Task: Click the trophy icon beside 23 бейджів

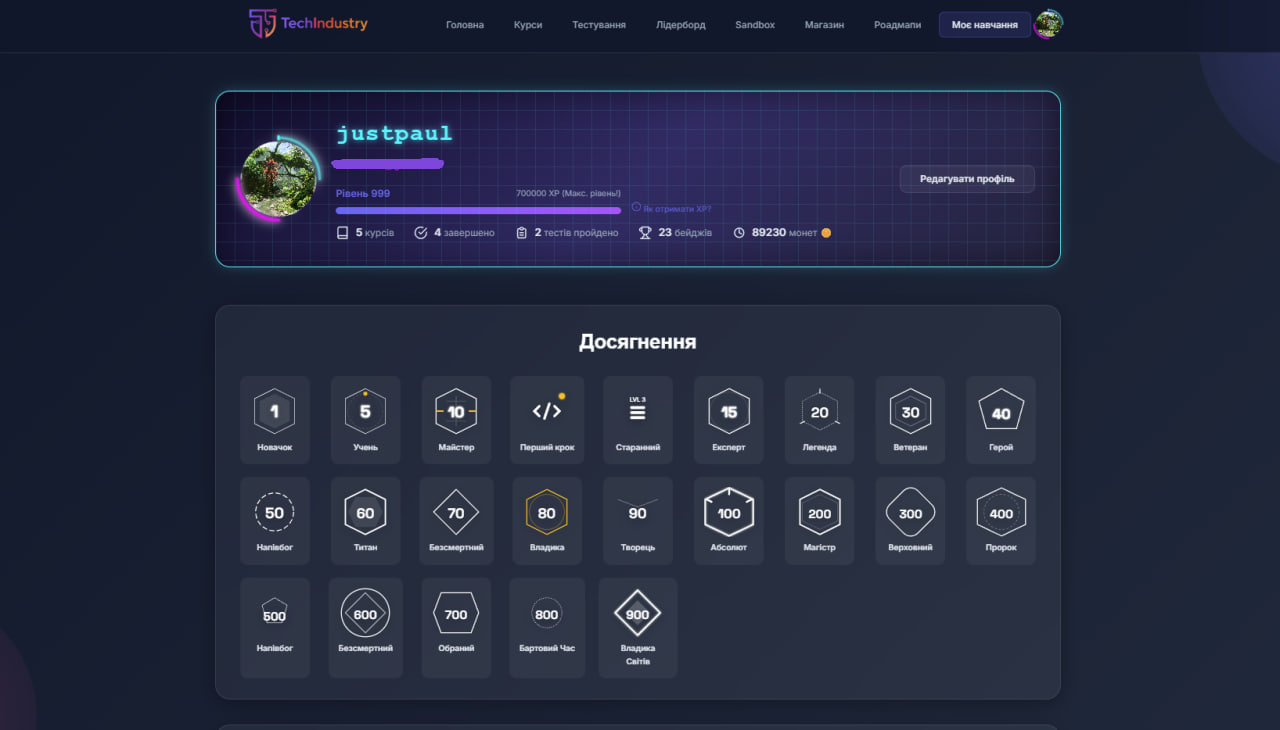Action: [645, 232]
